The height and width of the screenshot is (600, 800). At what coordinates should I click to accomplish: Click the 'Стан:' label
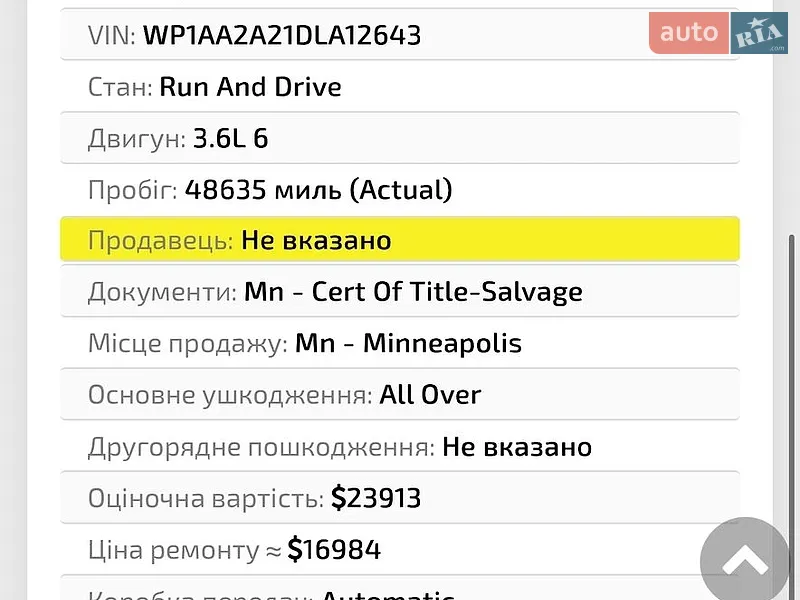[x=120, y=87]
